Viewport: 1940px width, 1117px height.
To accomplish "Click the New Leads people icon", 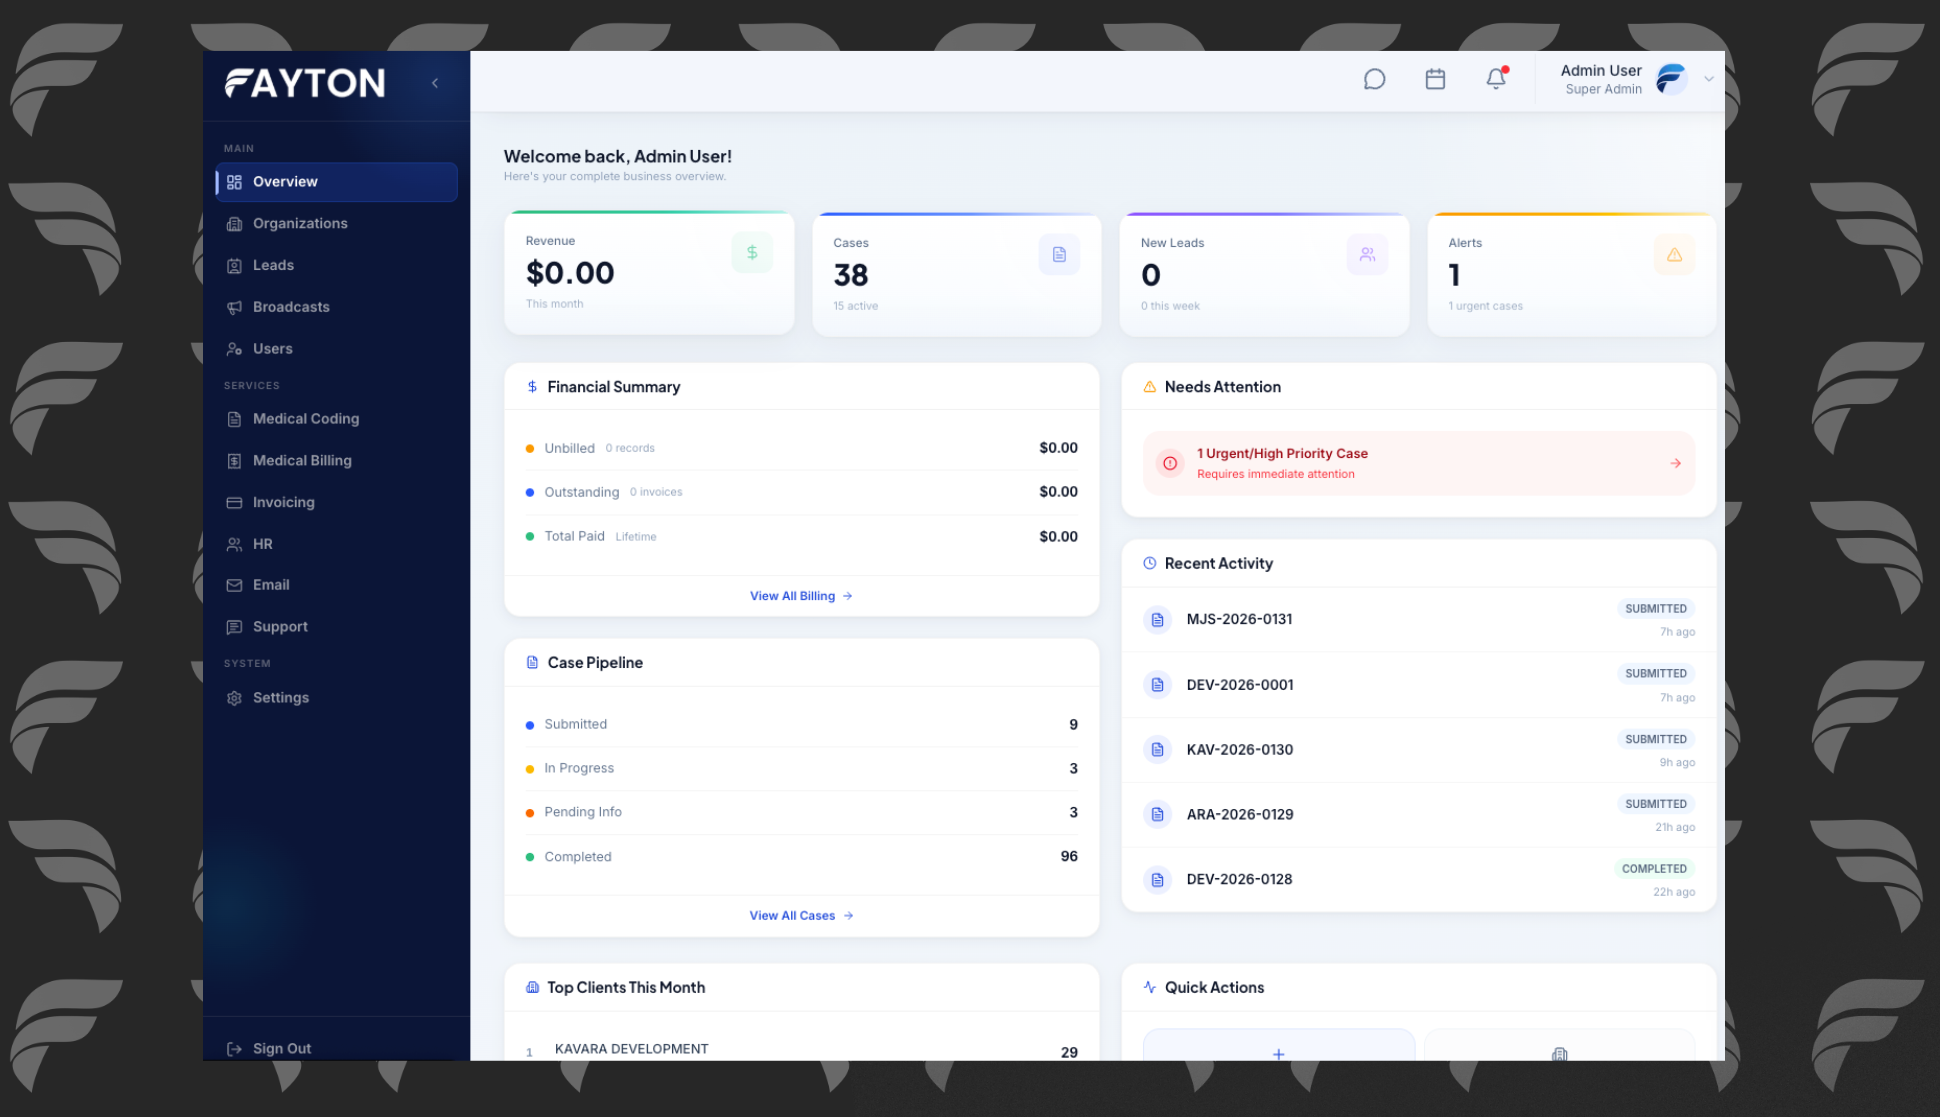I will (x=1367, y=255).
